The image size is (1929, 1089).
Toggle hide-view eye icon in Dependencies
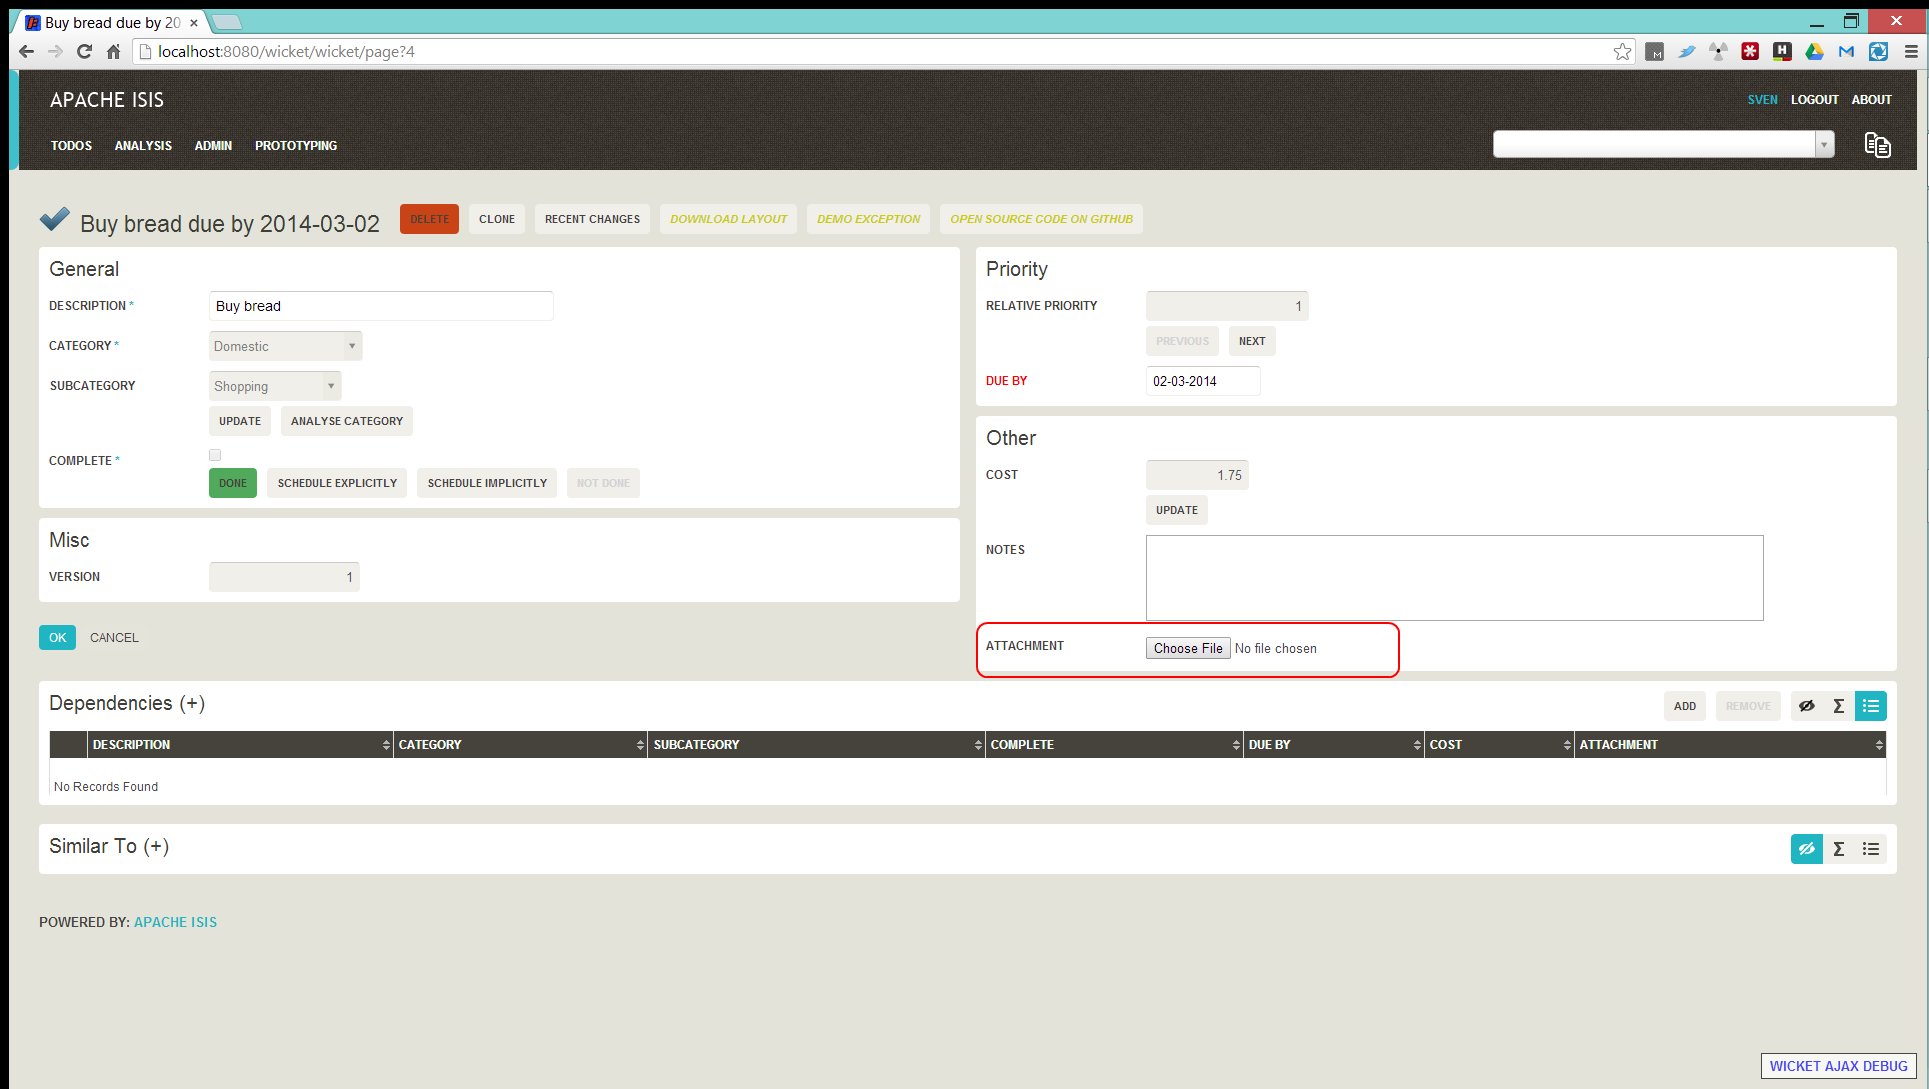pyautogui.click(x=1806, y=706)
